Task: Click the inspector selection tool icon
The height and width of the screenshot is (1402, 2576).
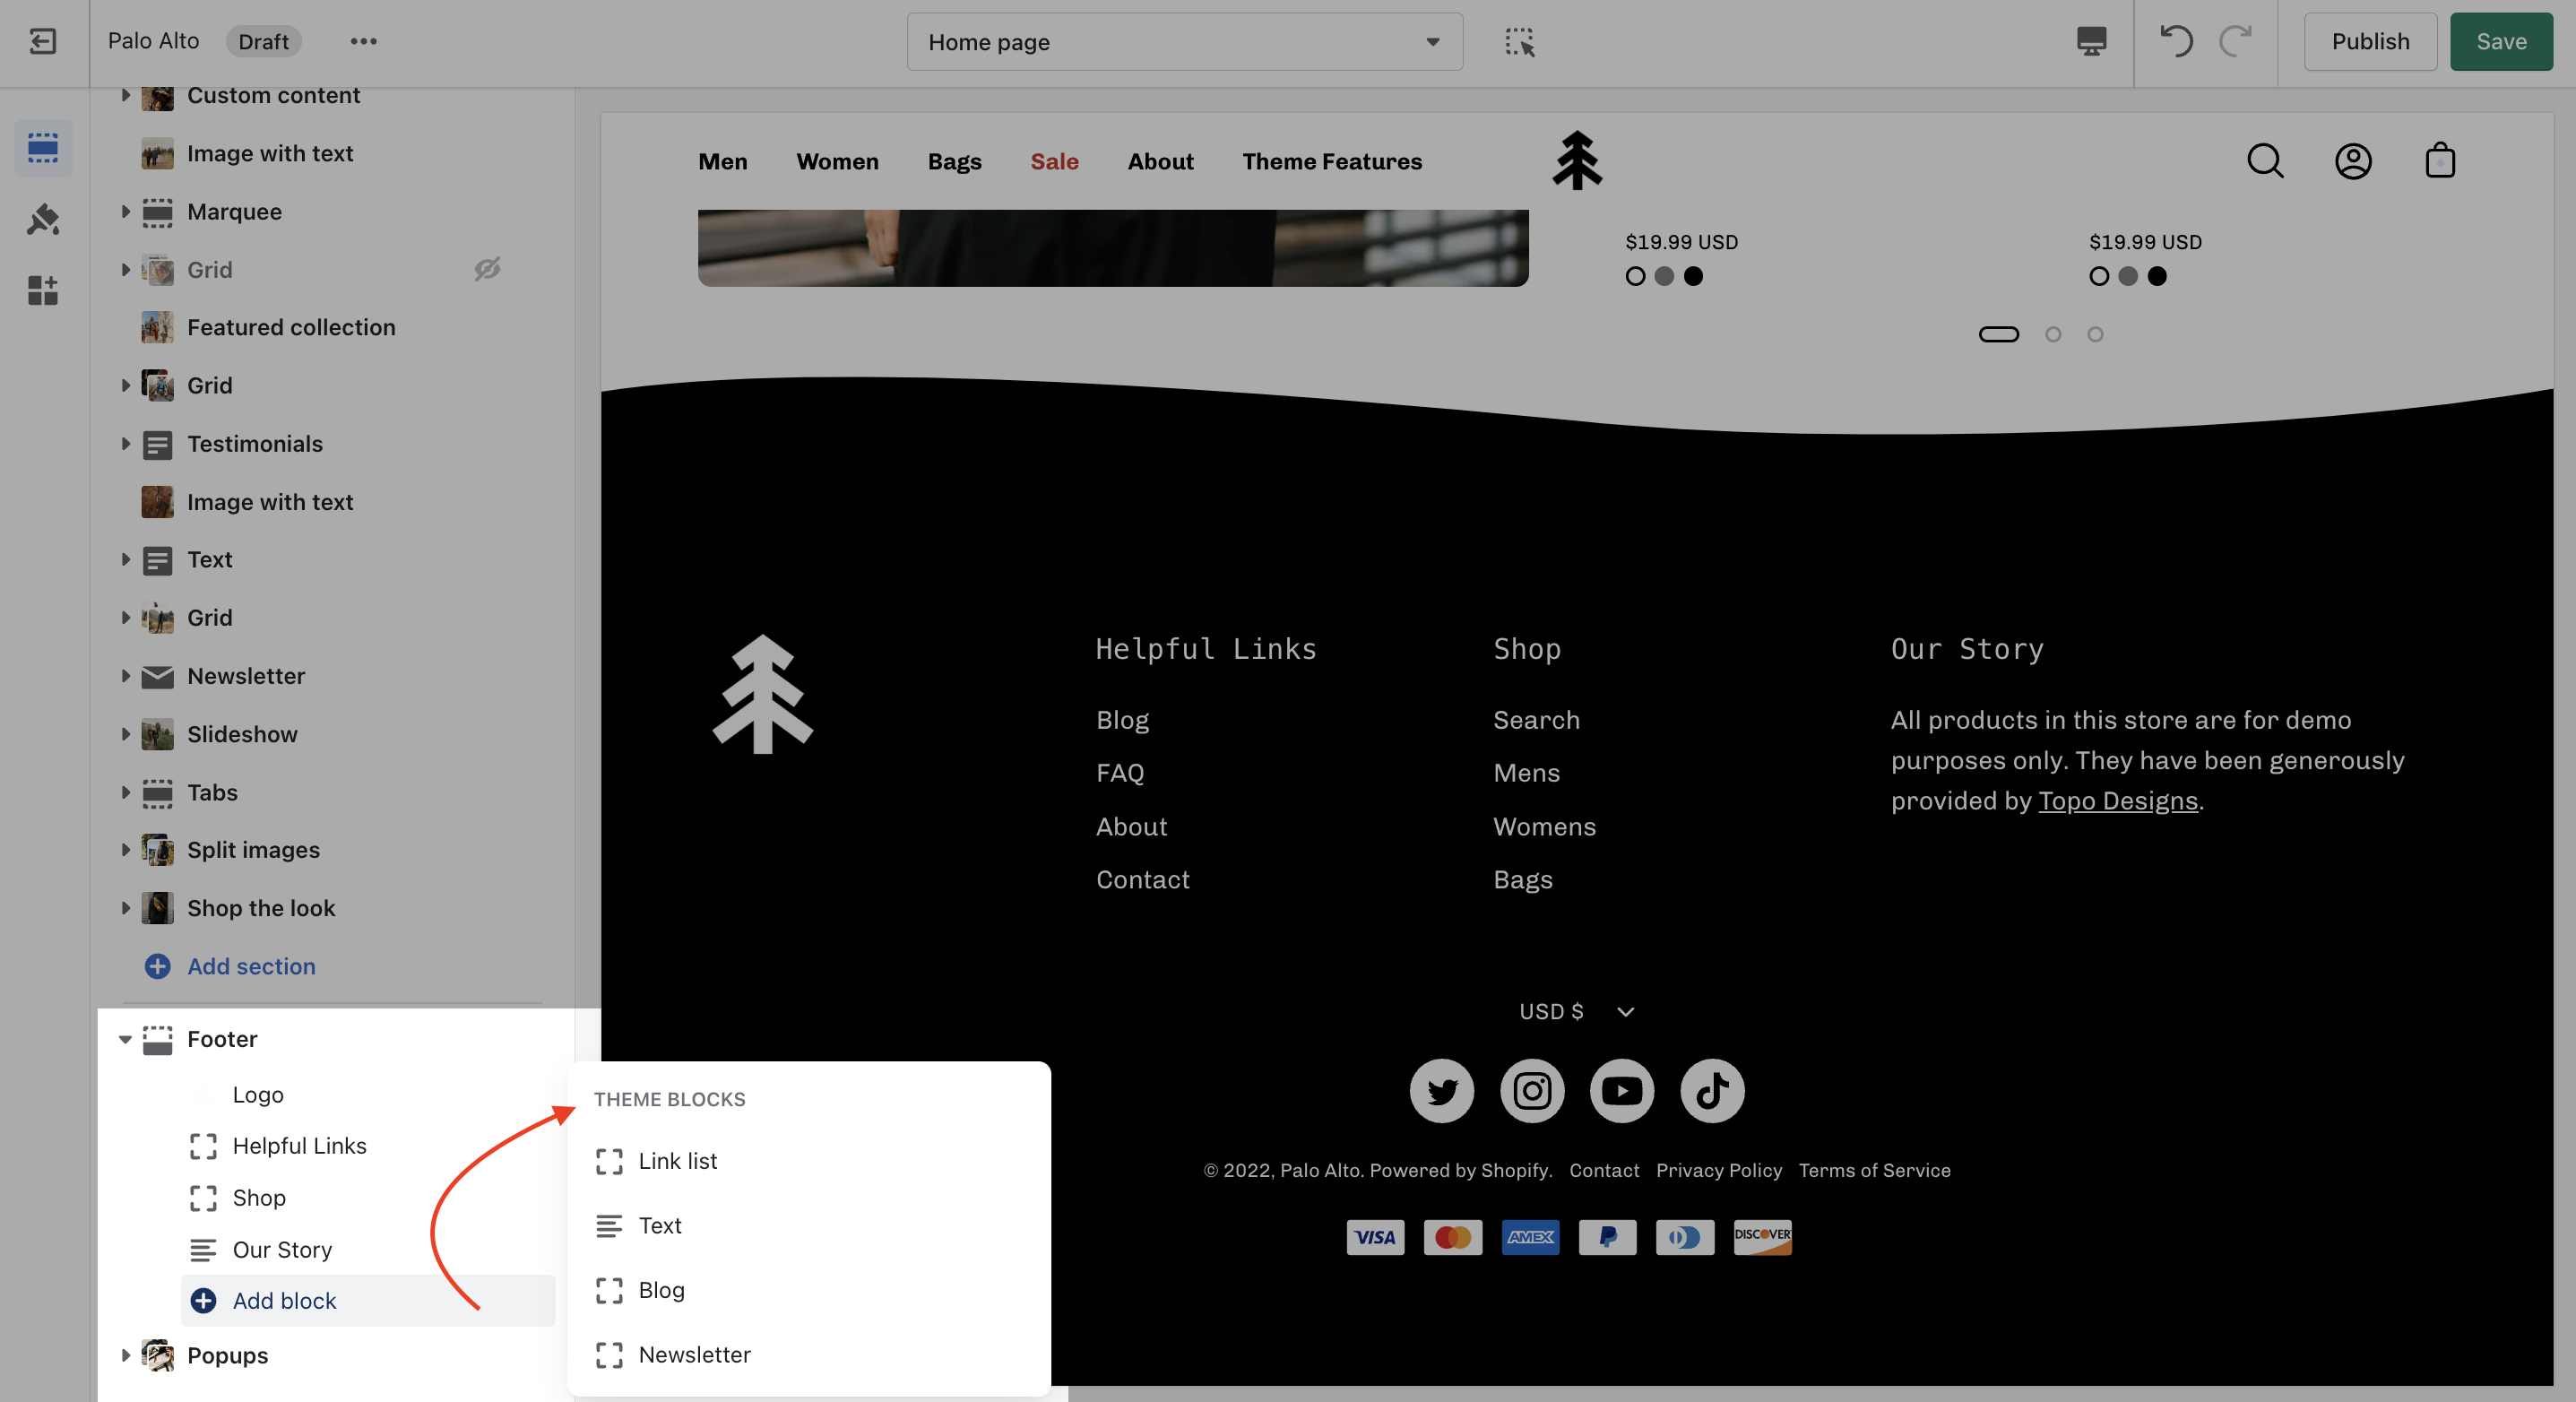Action: pyautogui.click(x=1519, y=42)
